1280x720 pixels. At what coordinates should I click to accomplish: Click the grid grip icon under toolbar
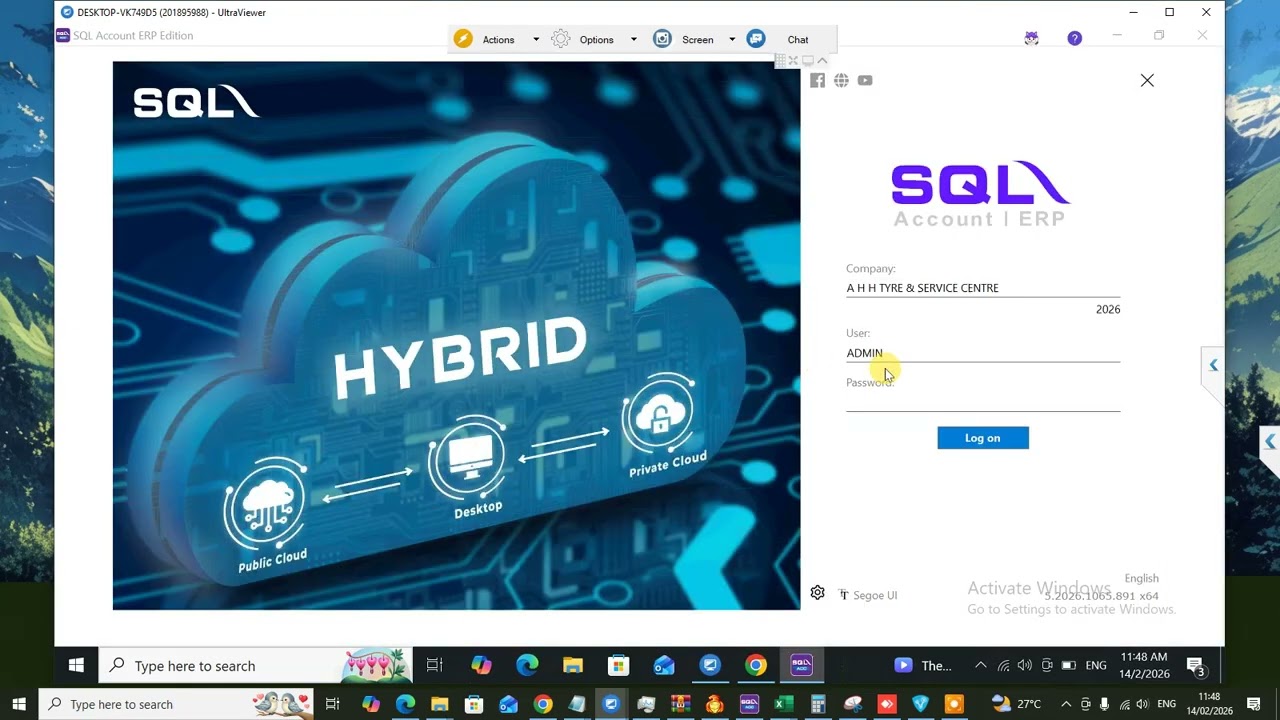(x=780, y=60)
